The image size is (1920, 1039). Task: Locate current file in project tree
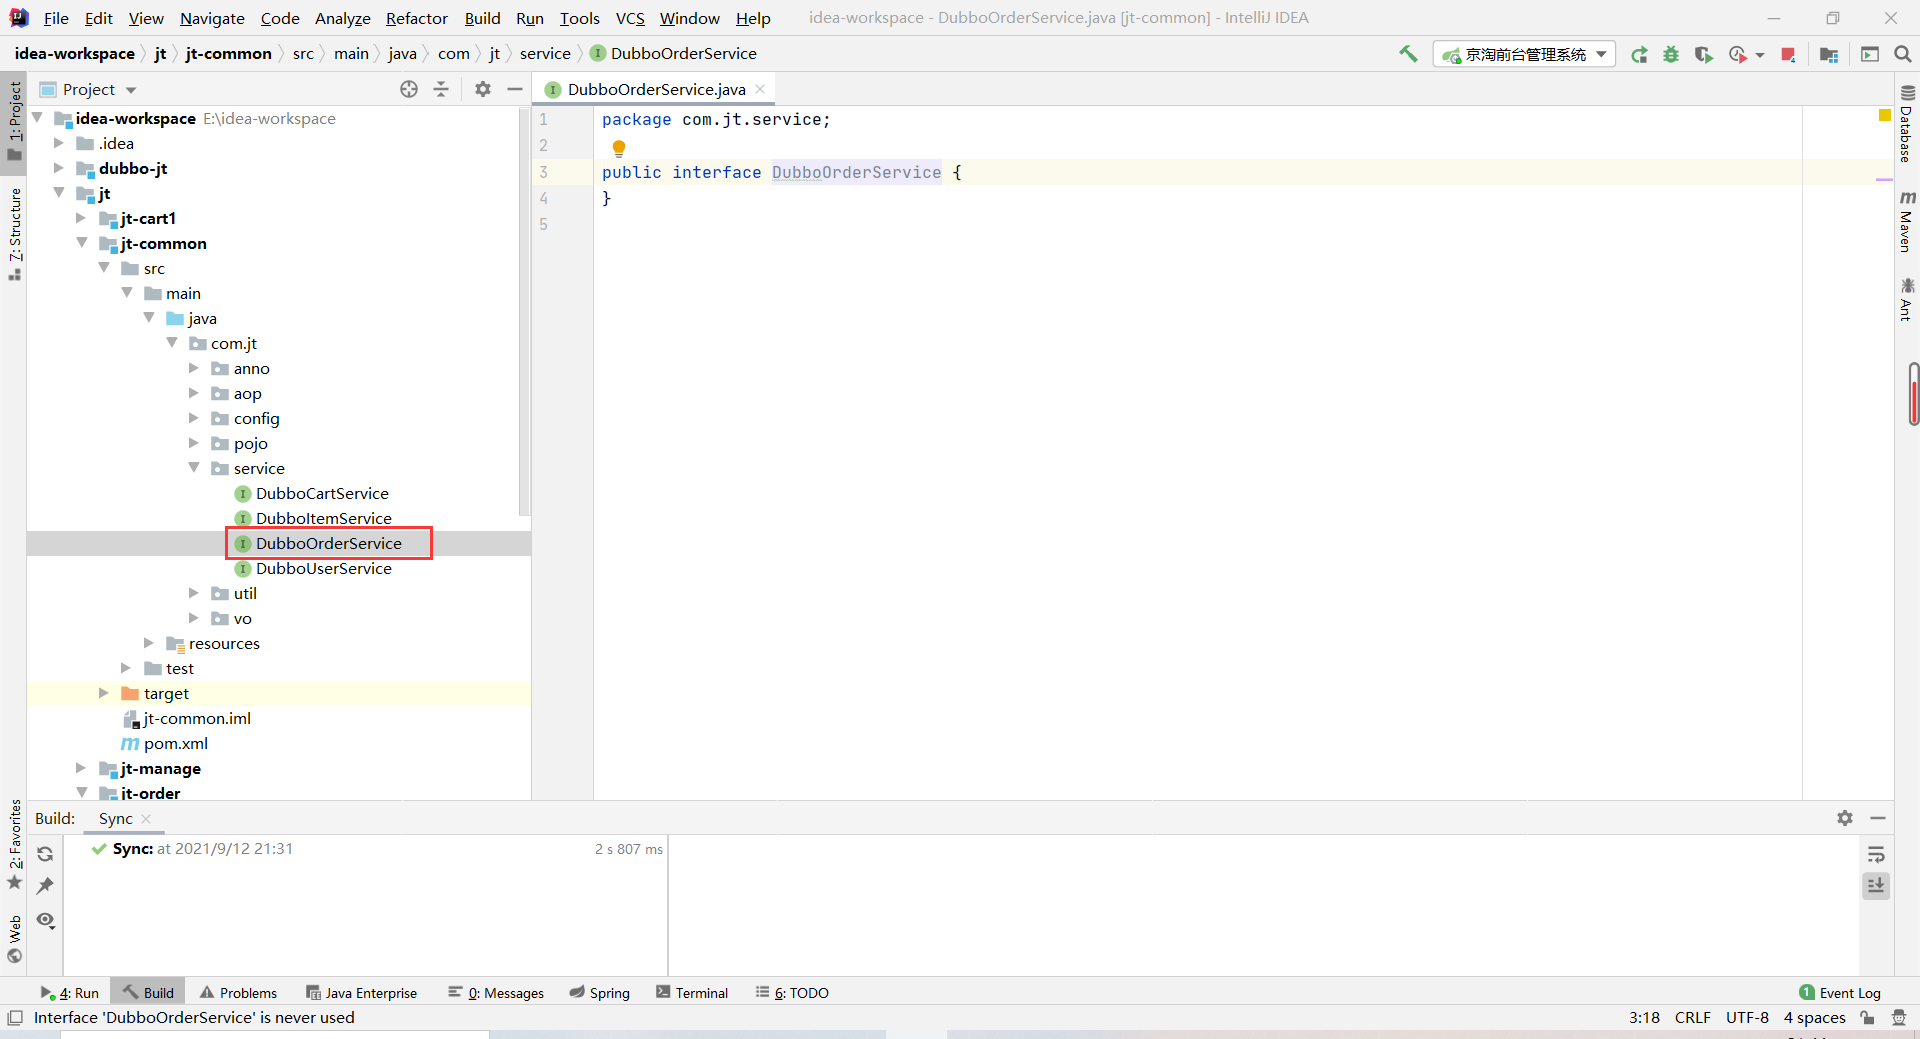[409, 89]
